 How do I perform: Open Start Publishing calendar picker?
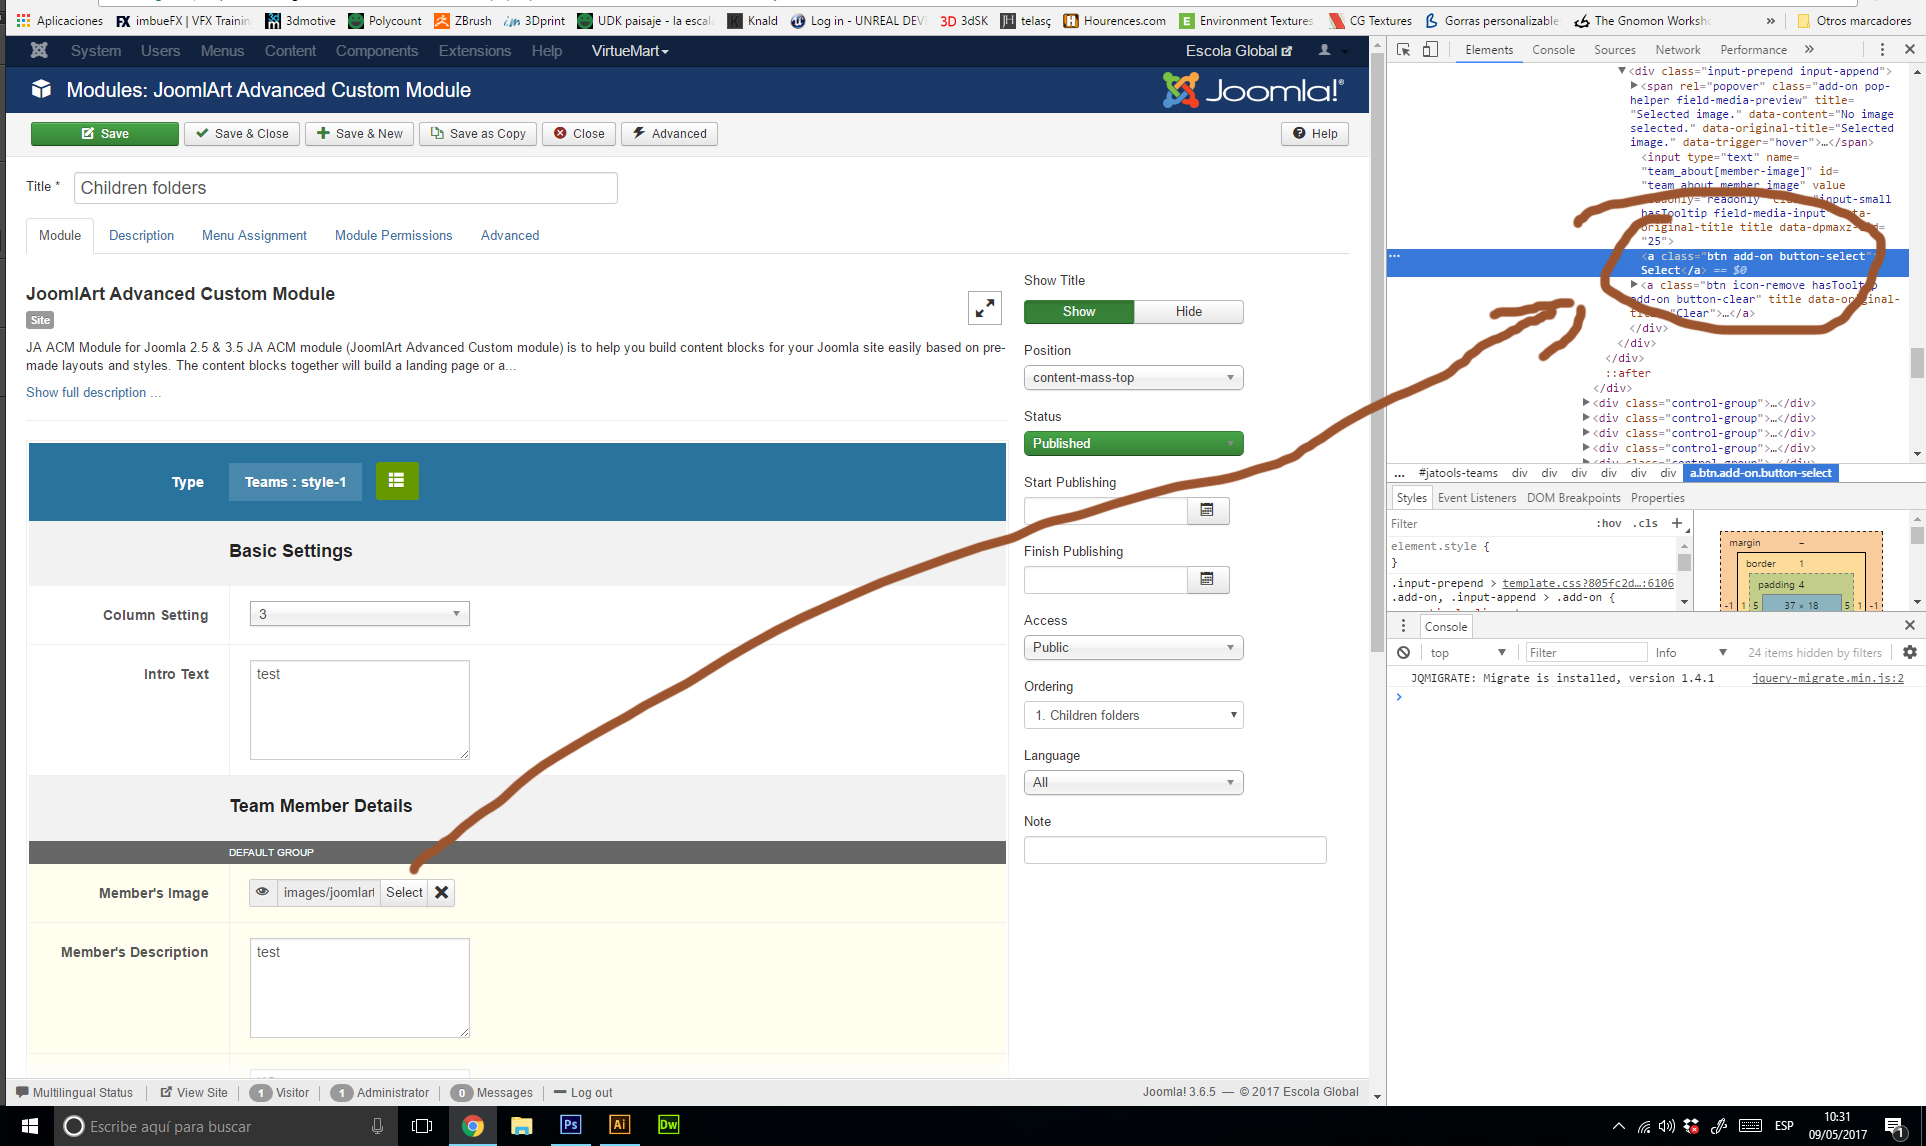[x=1207, y=511]
